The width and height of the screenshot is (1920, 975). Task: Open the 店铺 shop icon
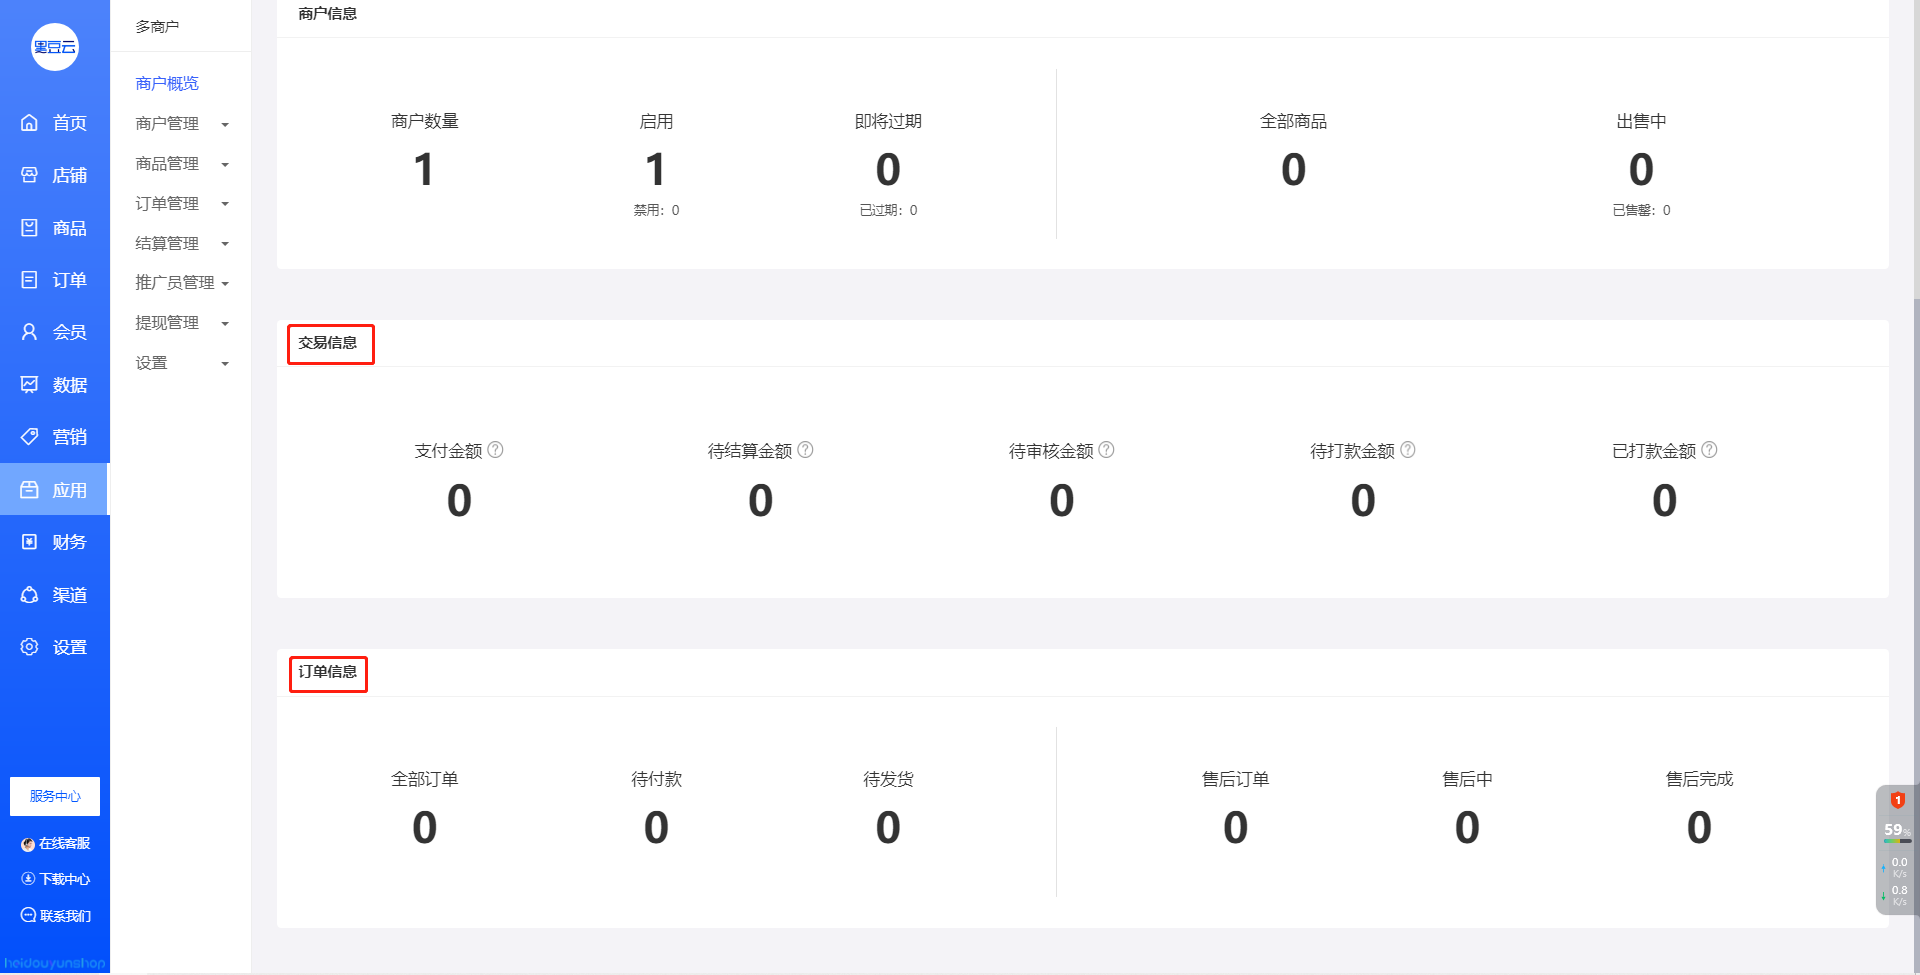[x=29, y=175]
